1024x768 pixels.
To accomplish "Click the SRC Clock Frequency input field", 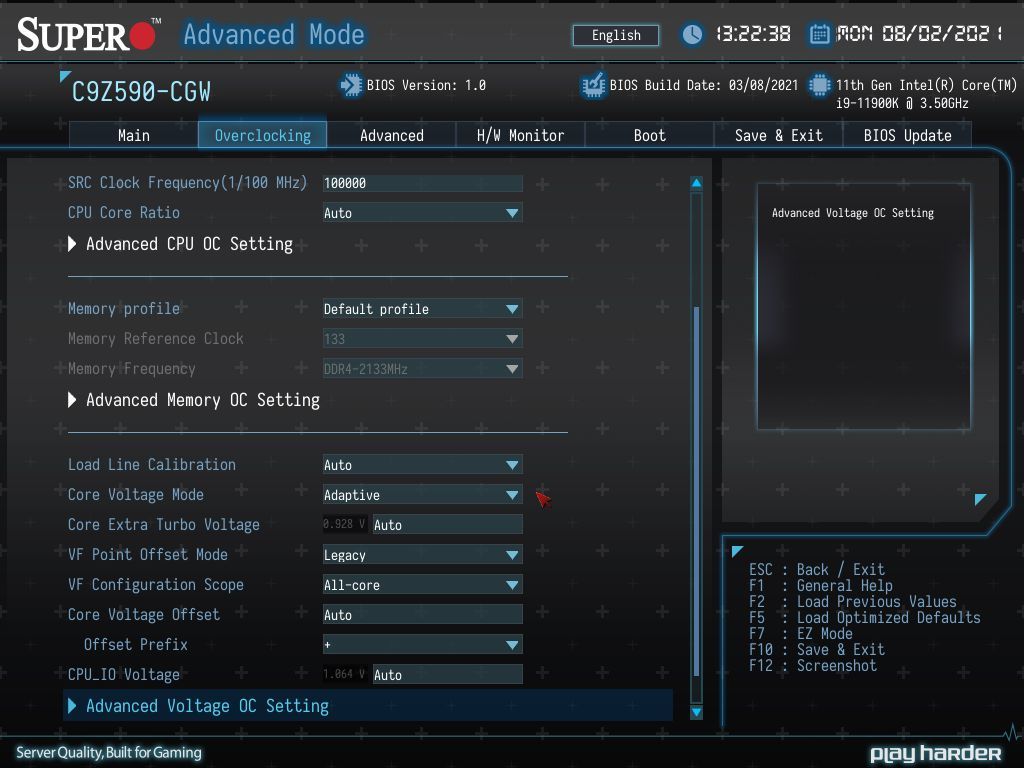I will point(423,183).
